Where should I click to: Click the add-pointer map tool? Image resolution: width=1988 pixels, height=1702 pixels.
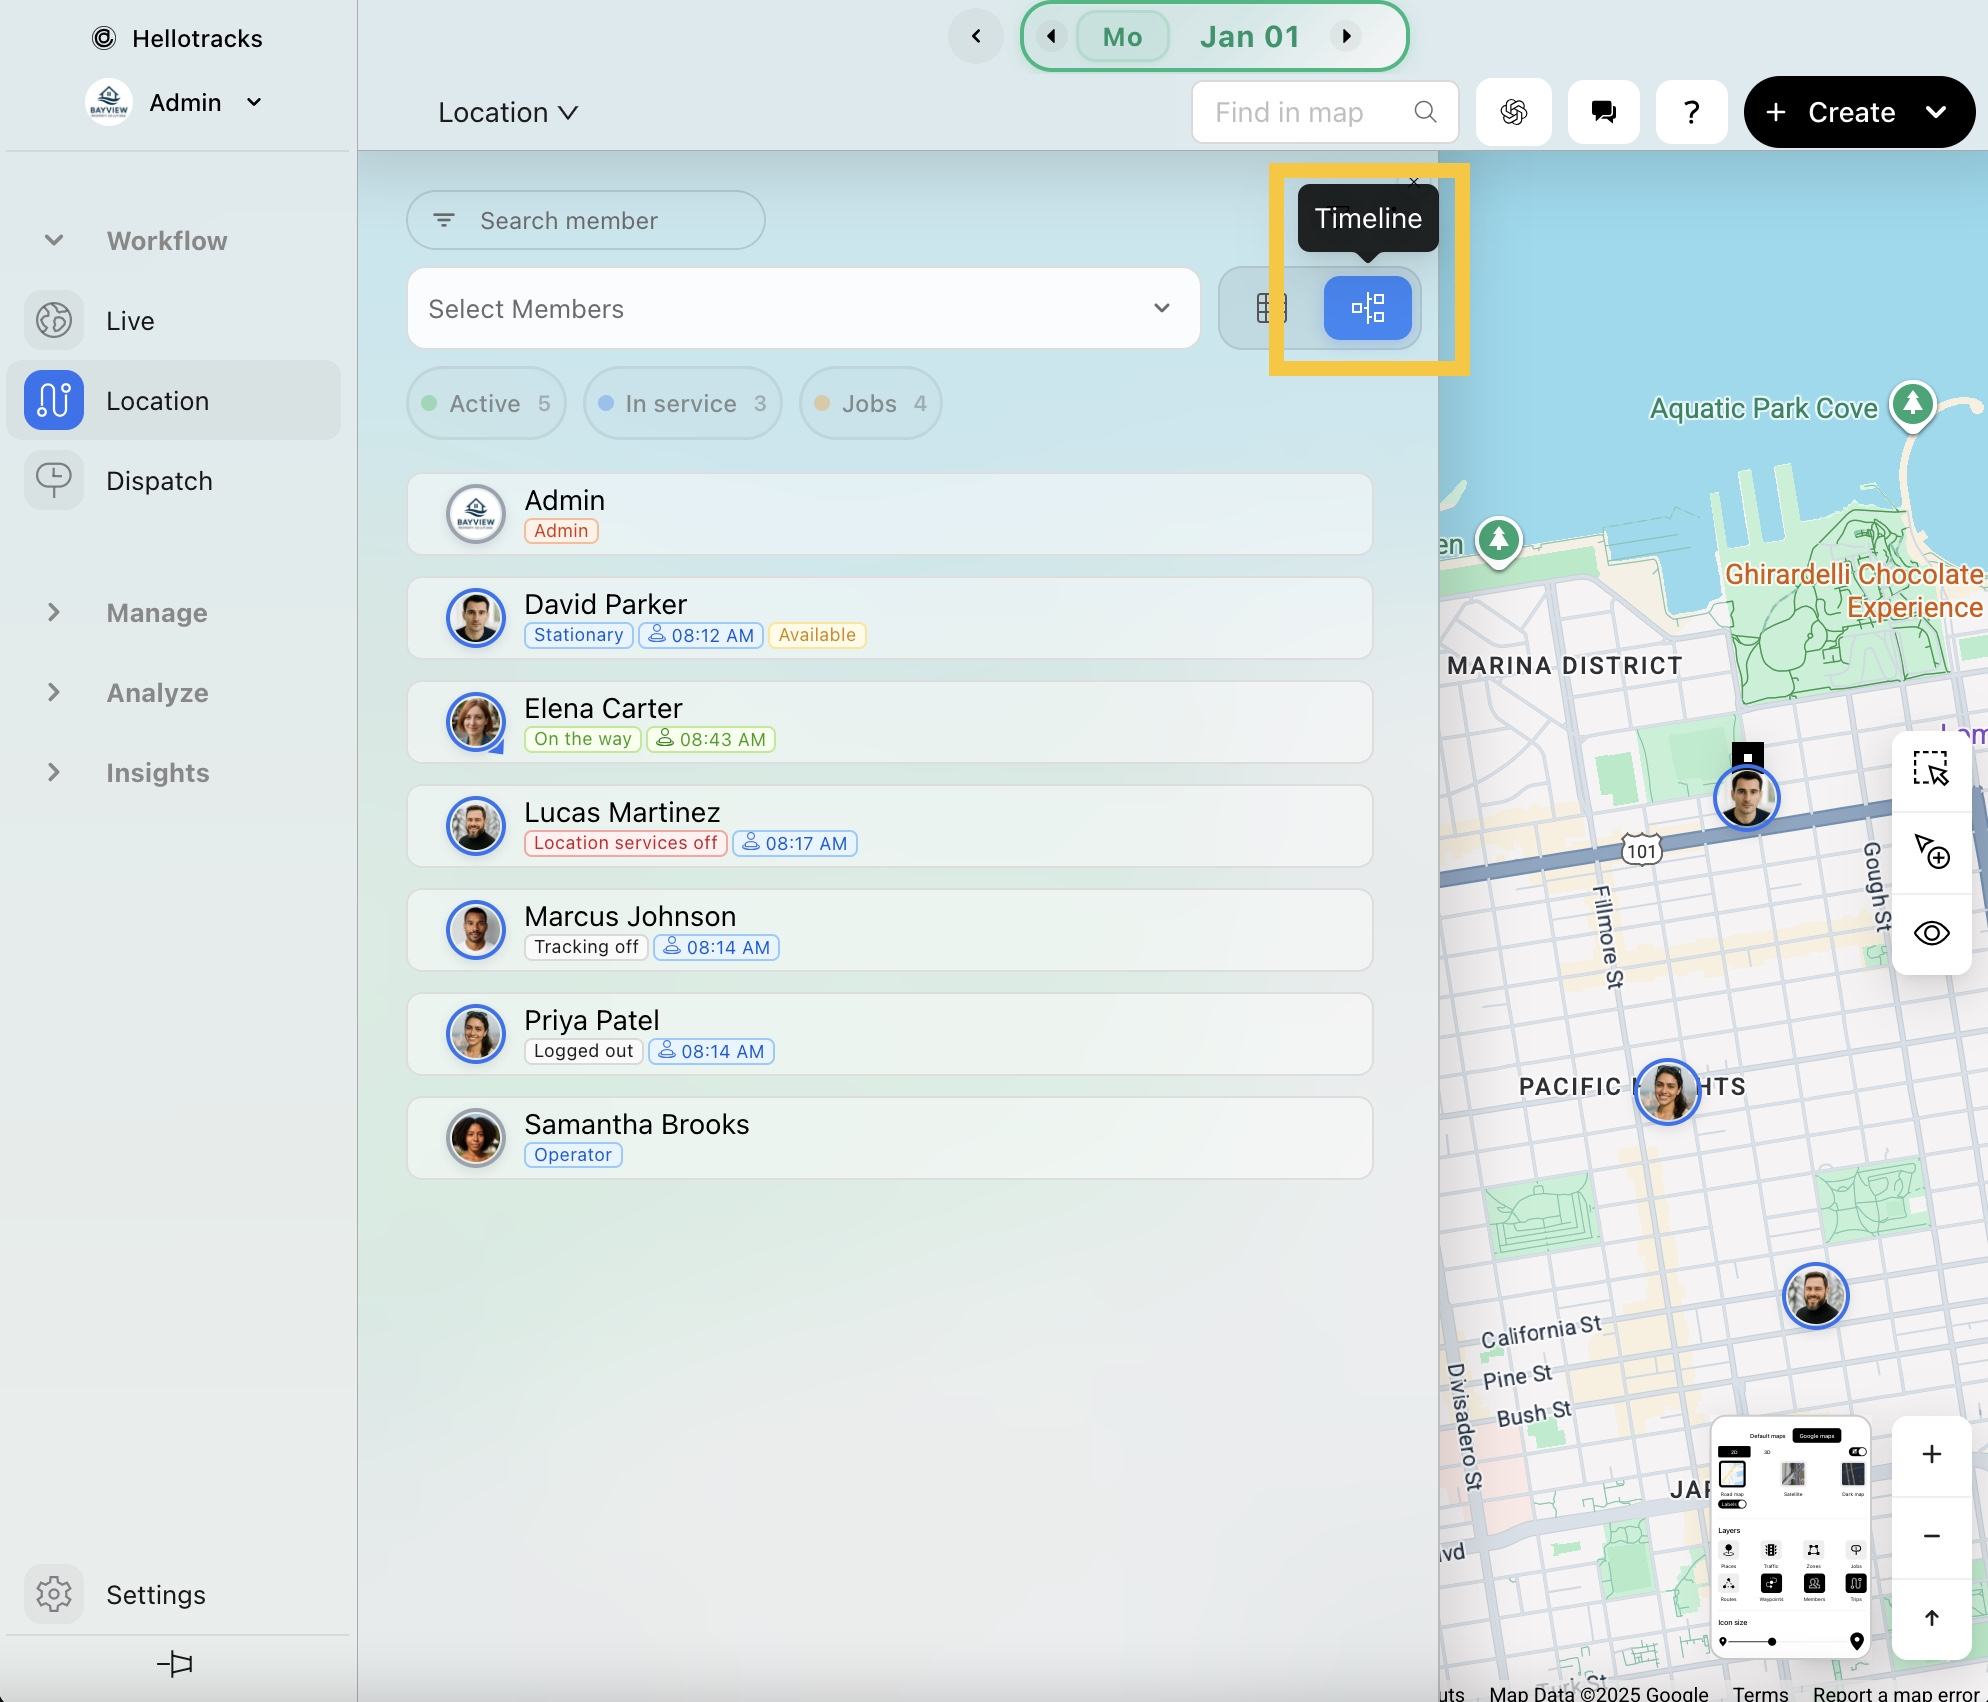[1931, 851]
